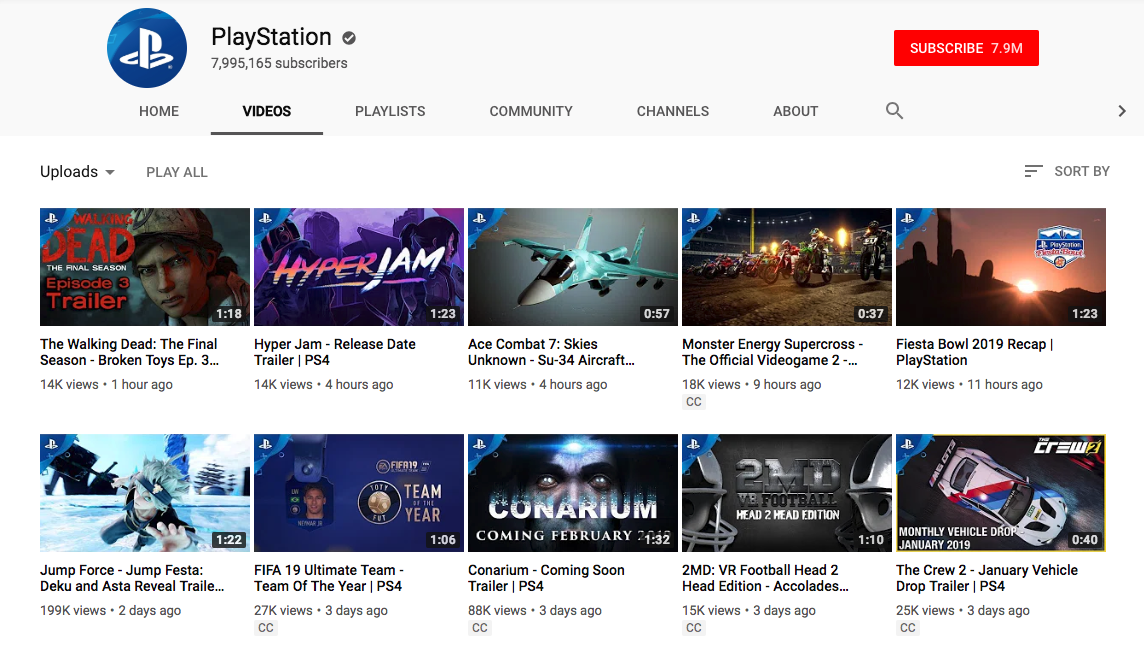The width and height of the screenshot is (1144, 656).
Task: Click title 'Jump Force - Jump Festa: Deku and Asta'
Action: click(132, 578)
